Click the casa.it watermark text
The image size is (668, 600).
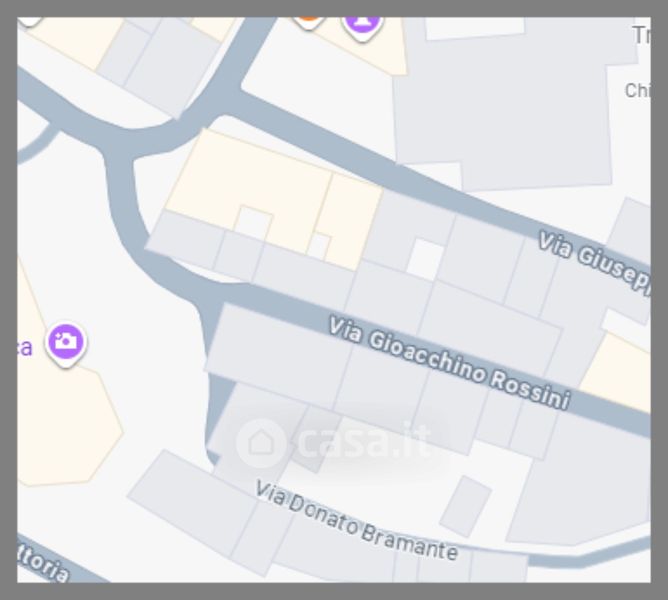click(x=363, y=441)
